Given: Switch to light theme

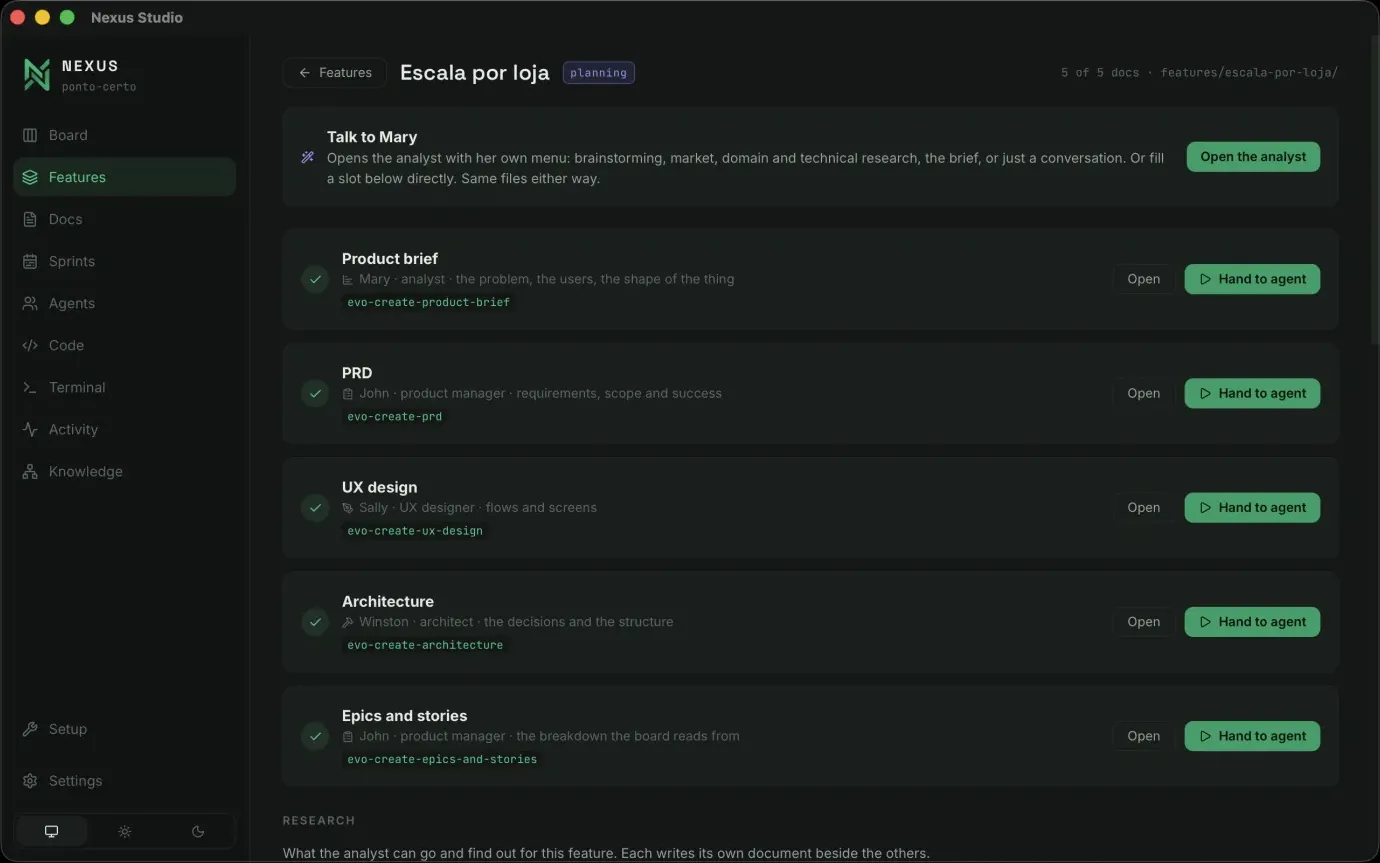Looking at the screenshot, I should [125, 831].
